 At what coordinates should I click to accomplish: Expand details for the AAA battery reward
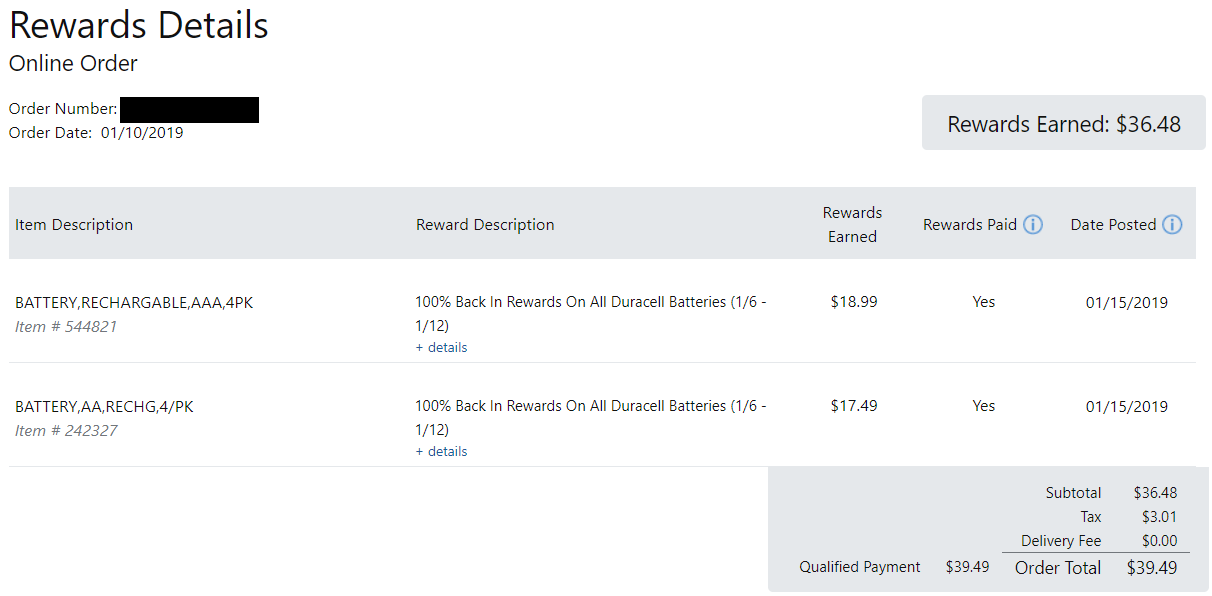[x=441, y=348]
